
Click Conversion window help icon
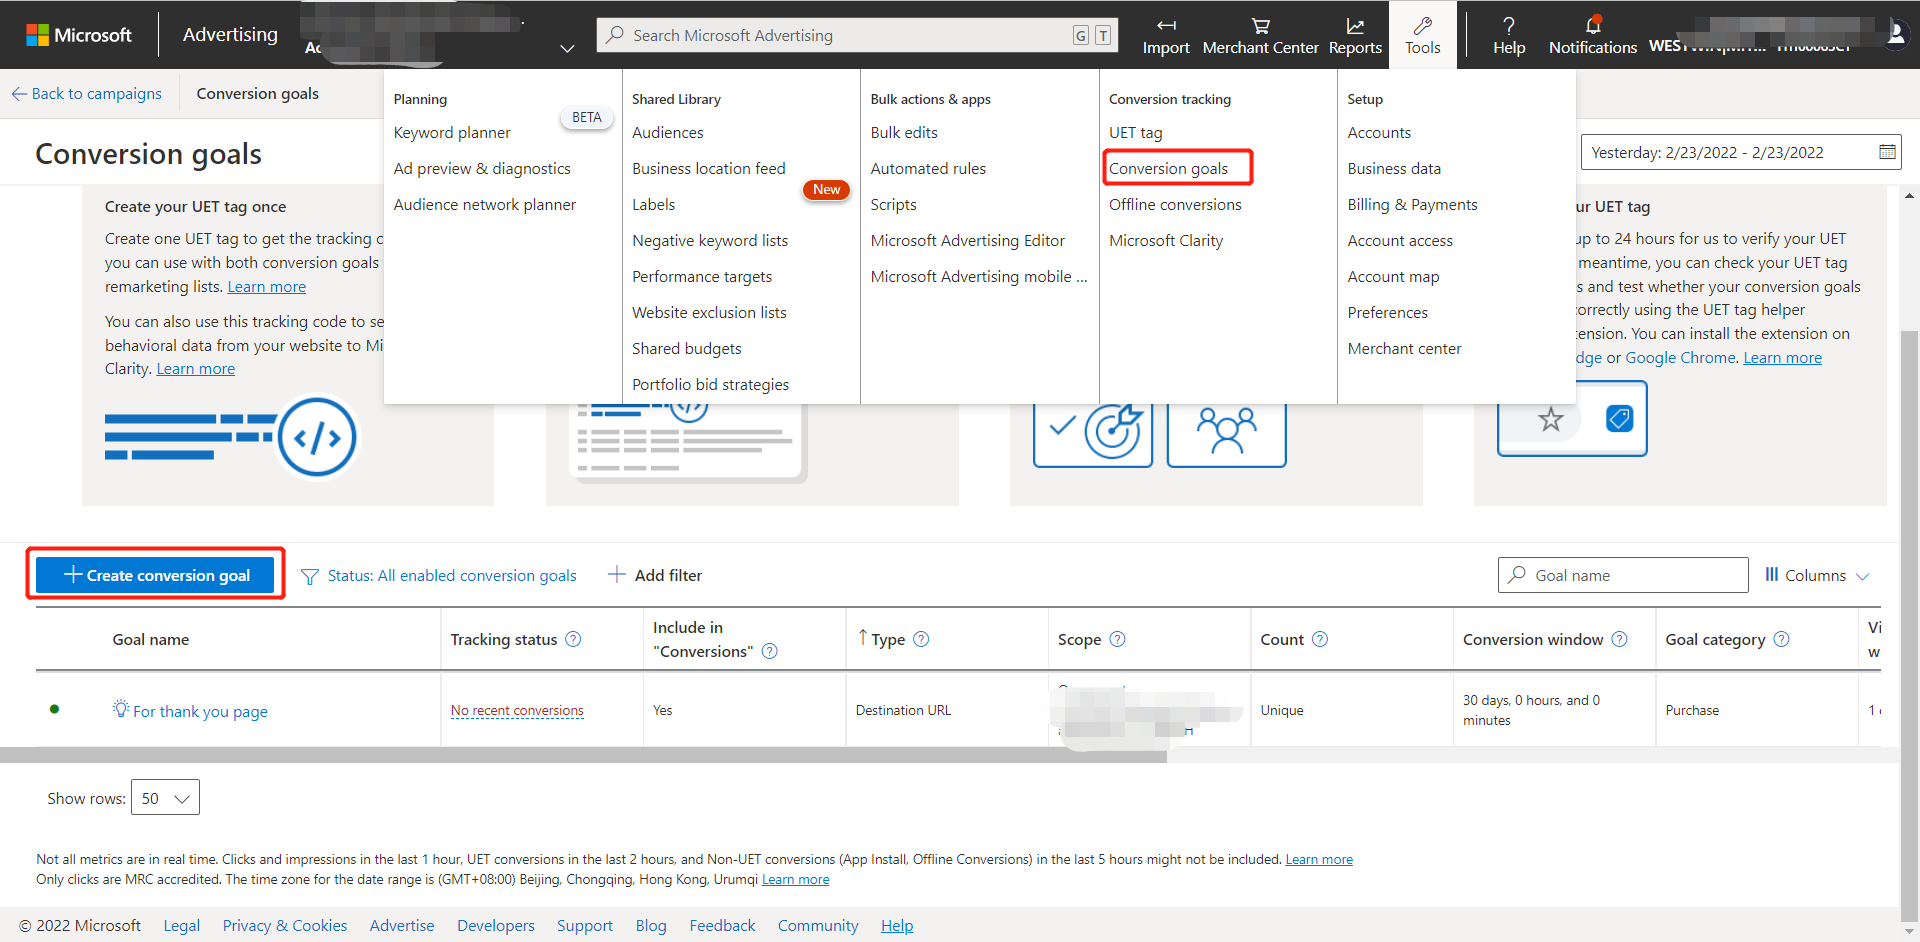1619,639
